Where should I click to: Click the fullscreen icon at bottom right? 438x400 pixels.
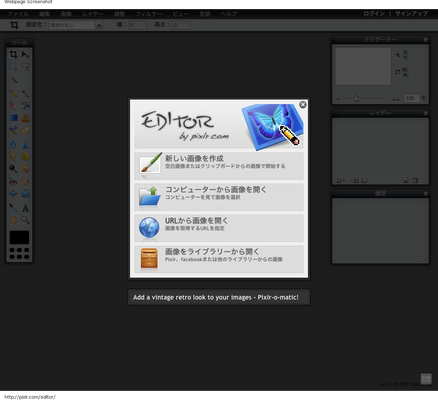click(x=426, y=379)
